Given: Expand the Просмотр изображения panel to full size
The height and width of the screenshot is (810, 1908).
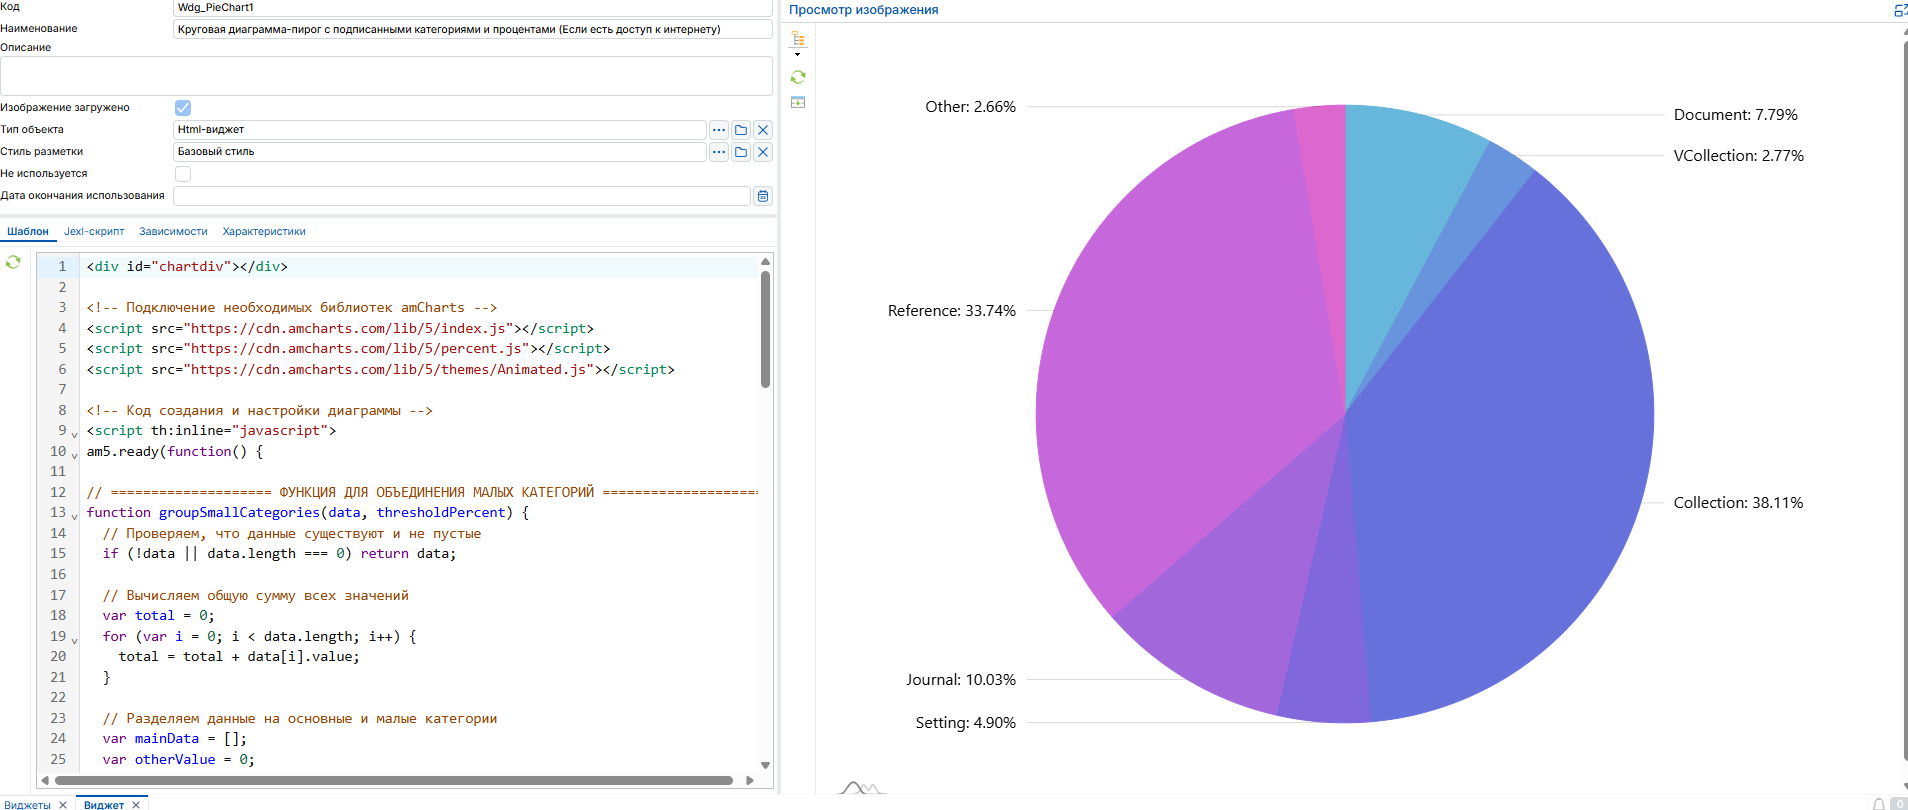Looking at the screenshot, I should [1900, 10].
